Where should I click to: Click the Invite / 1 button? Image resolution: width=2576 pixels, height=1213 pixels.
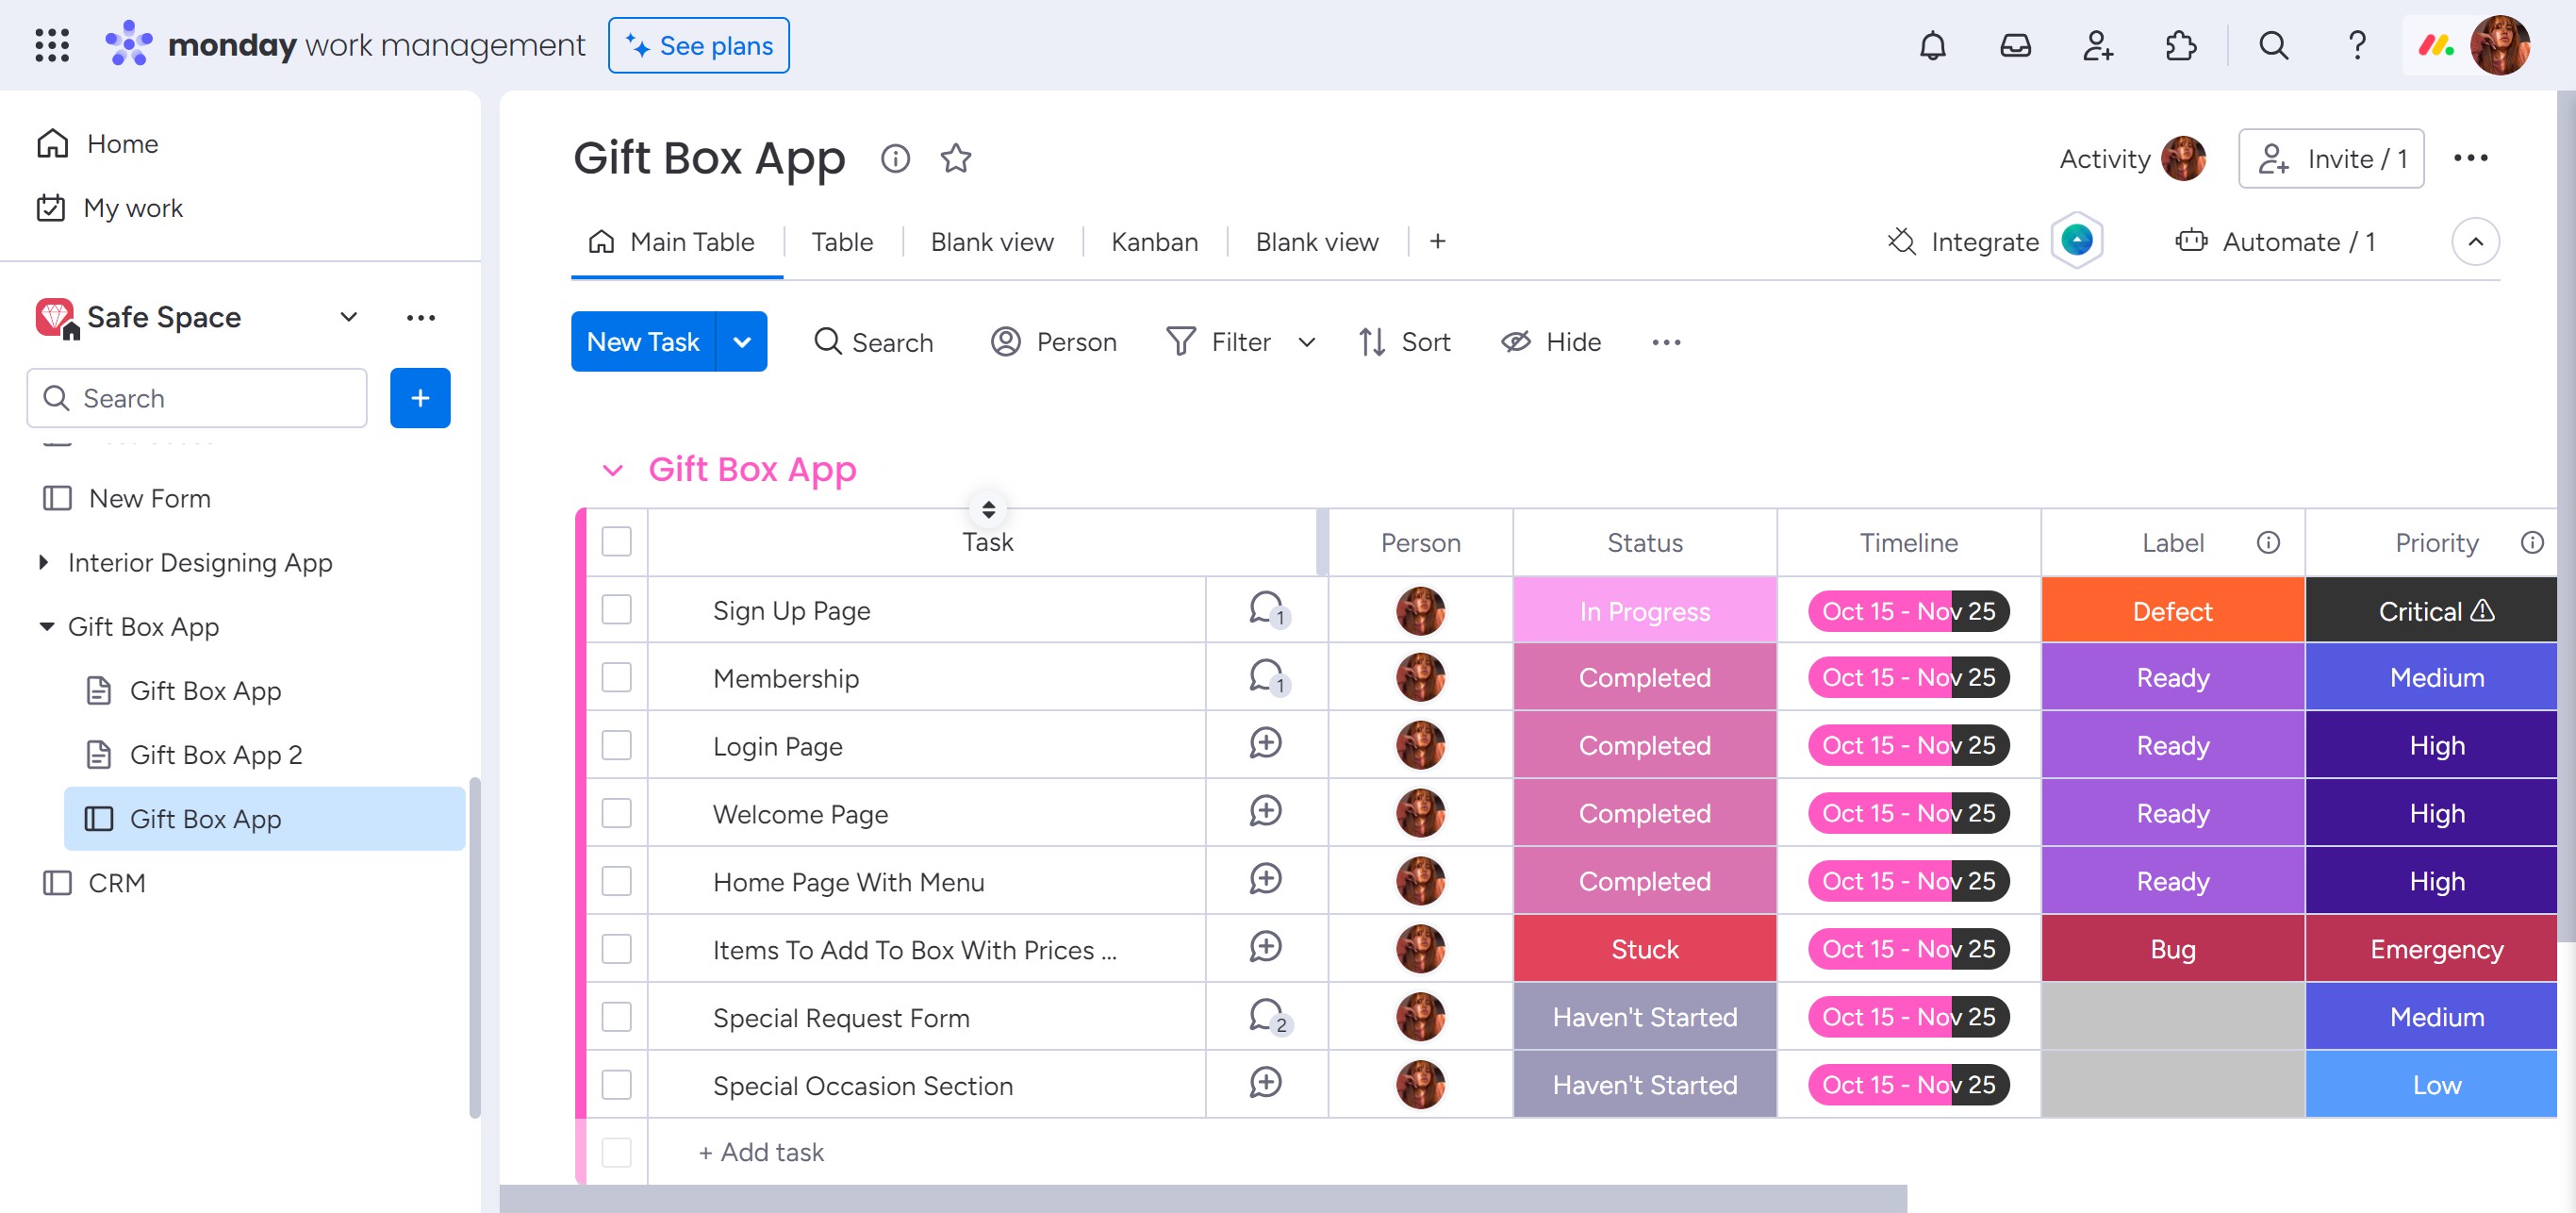[x=2330, y=159]
